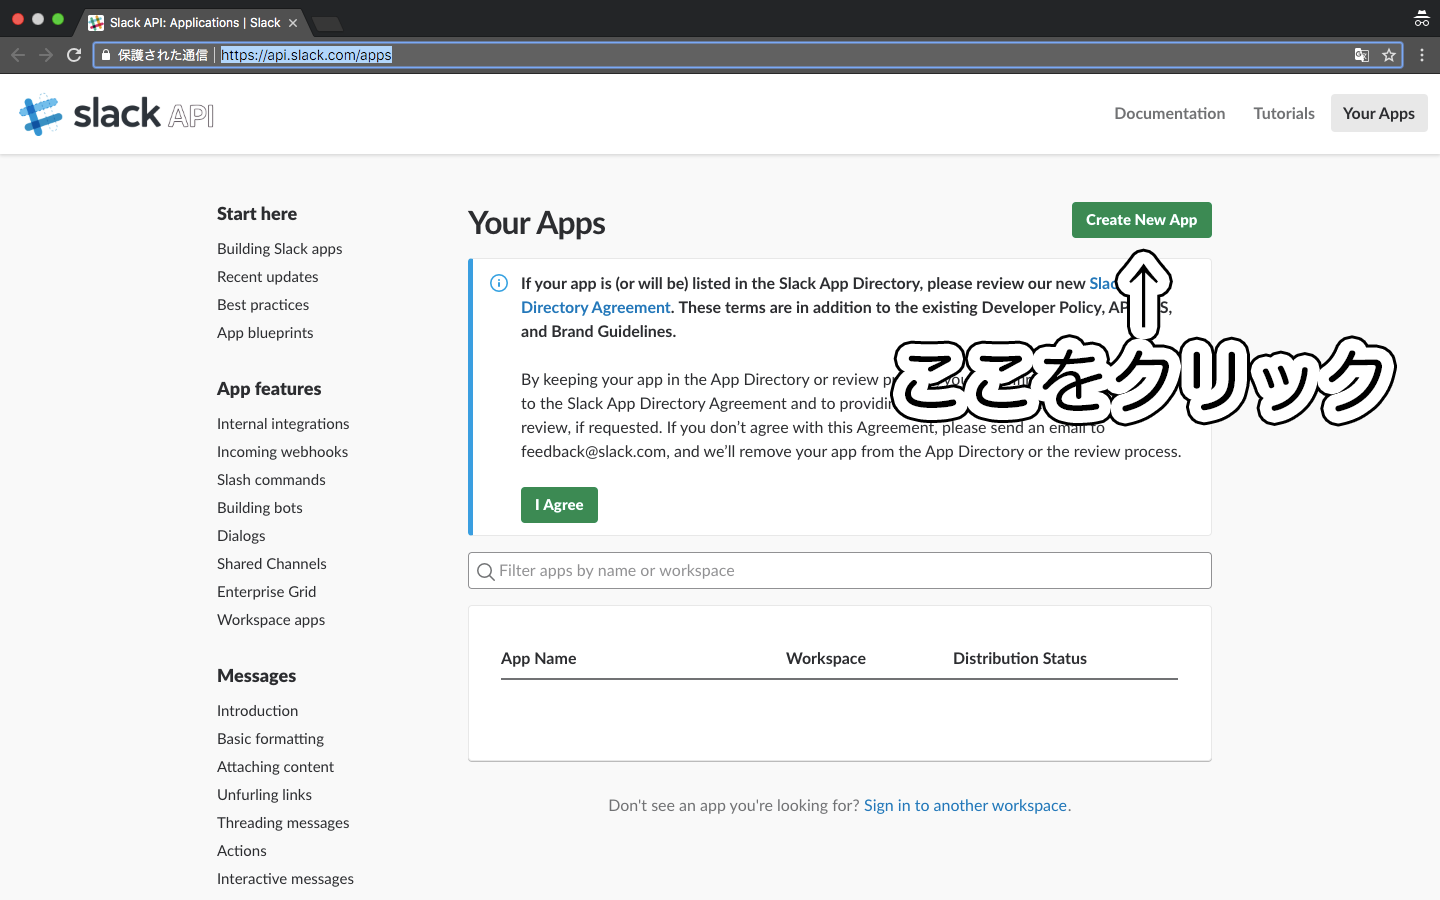Open Introduction link under Messages
This screenshot has width=1440, height=900.
tap(258, 711)
